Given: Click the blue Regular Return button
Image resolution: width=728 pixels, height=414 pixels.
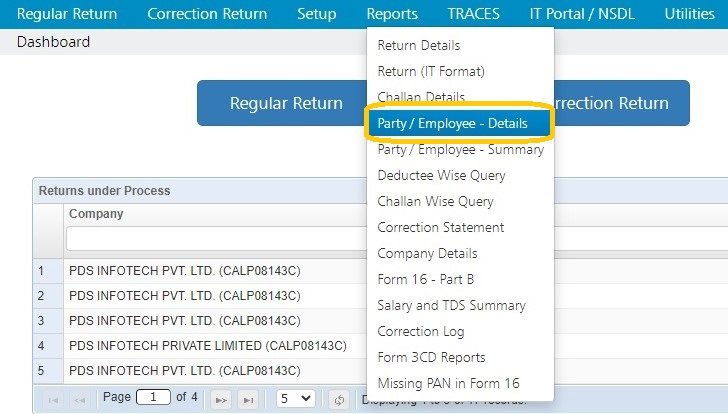Looking at the screenshot, I should click(286, 103).
